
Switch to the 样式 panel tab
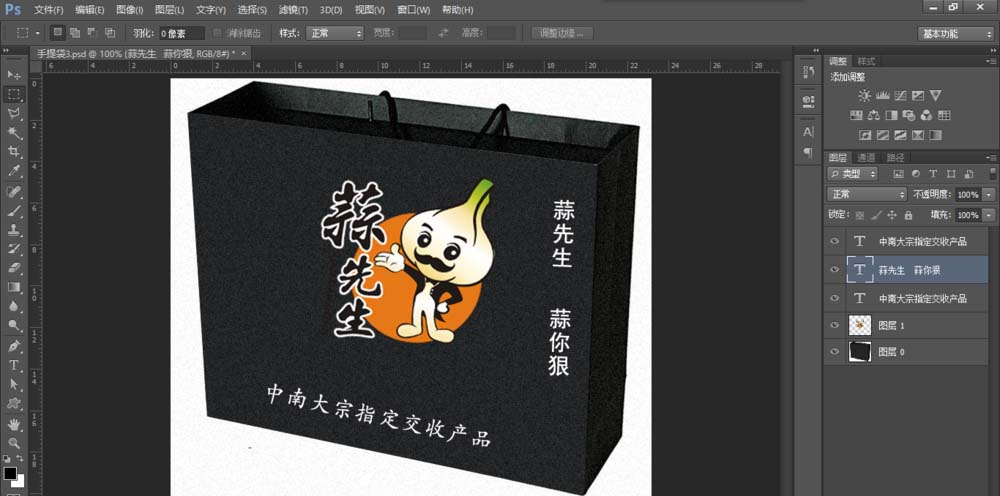(x=866, y=61)
